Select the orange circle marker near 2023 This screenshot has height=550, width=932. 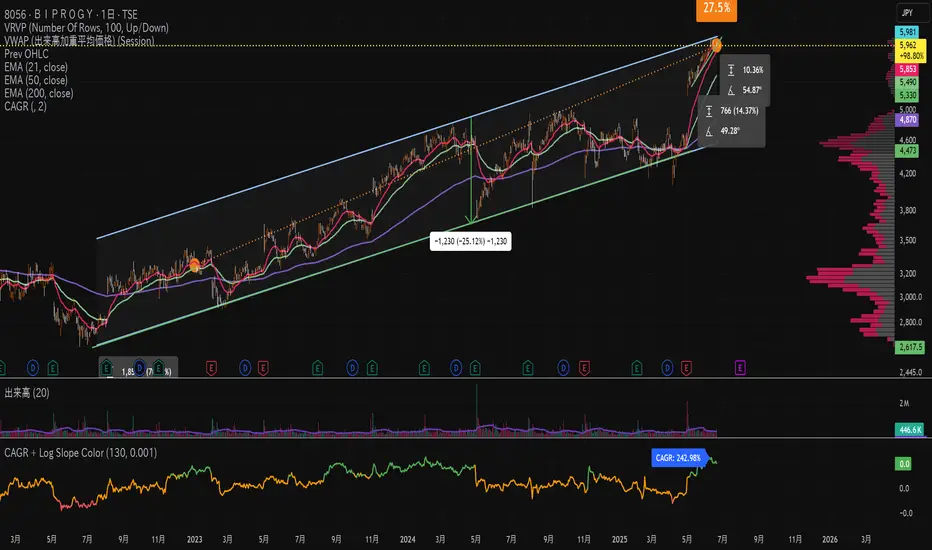[194, 265]
